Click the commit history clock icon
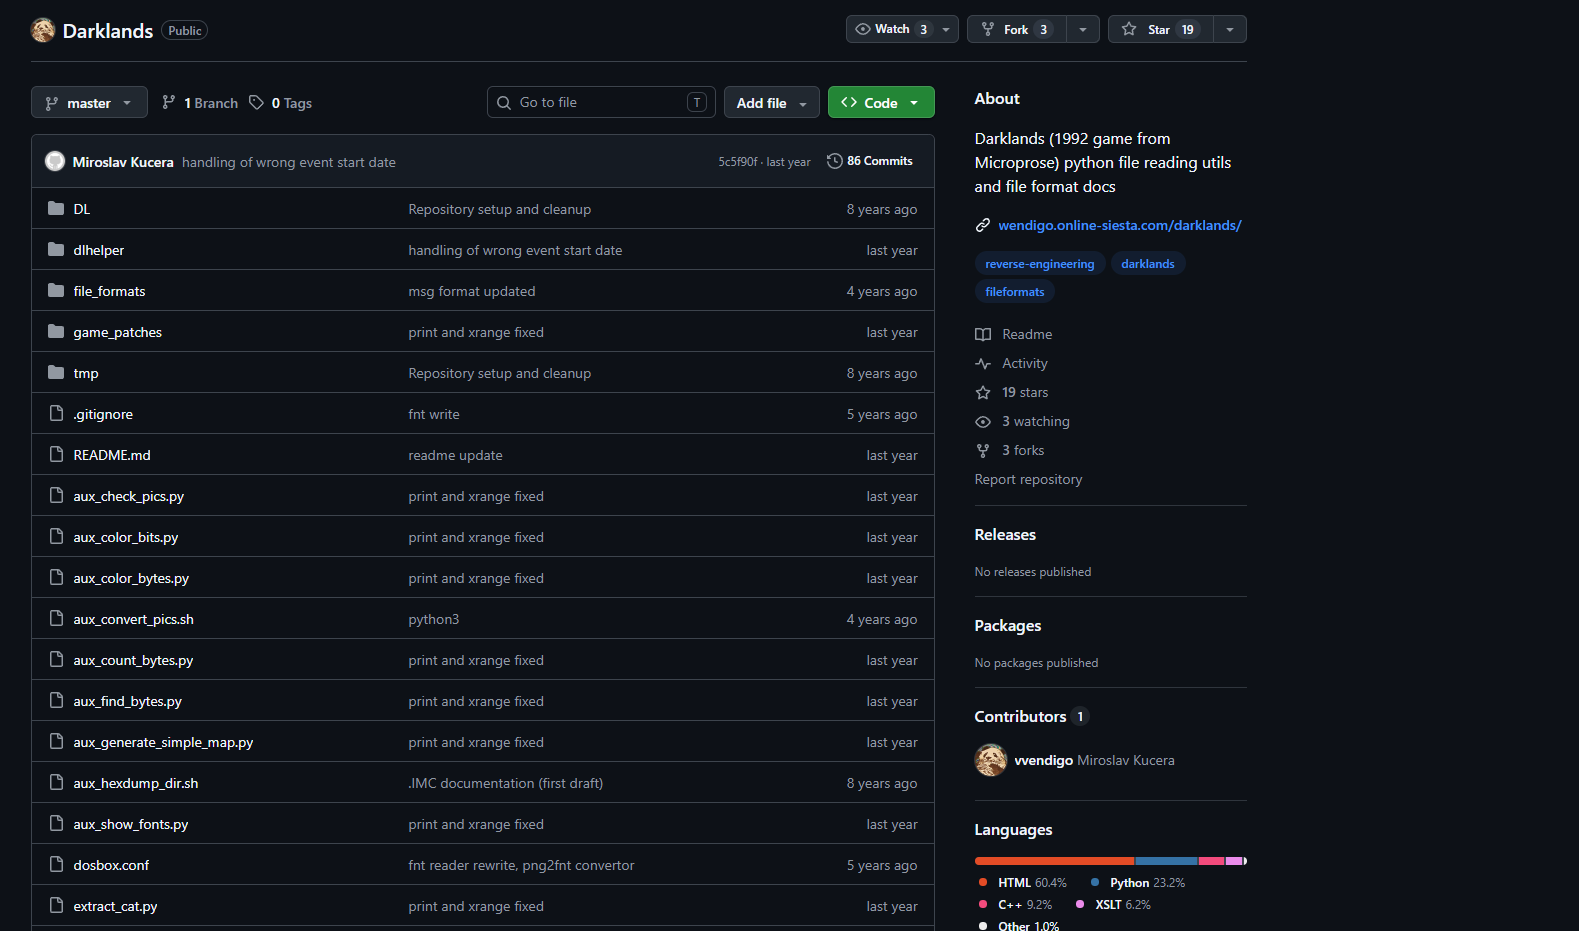This screenshot has height=931, width=1579. (835, 161)
